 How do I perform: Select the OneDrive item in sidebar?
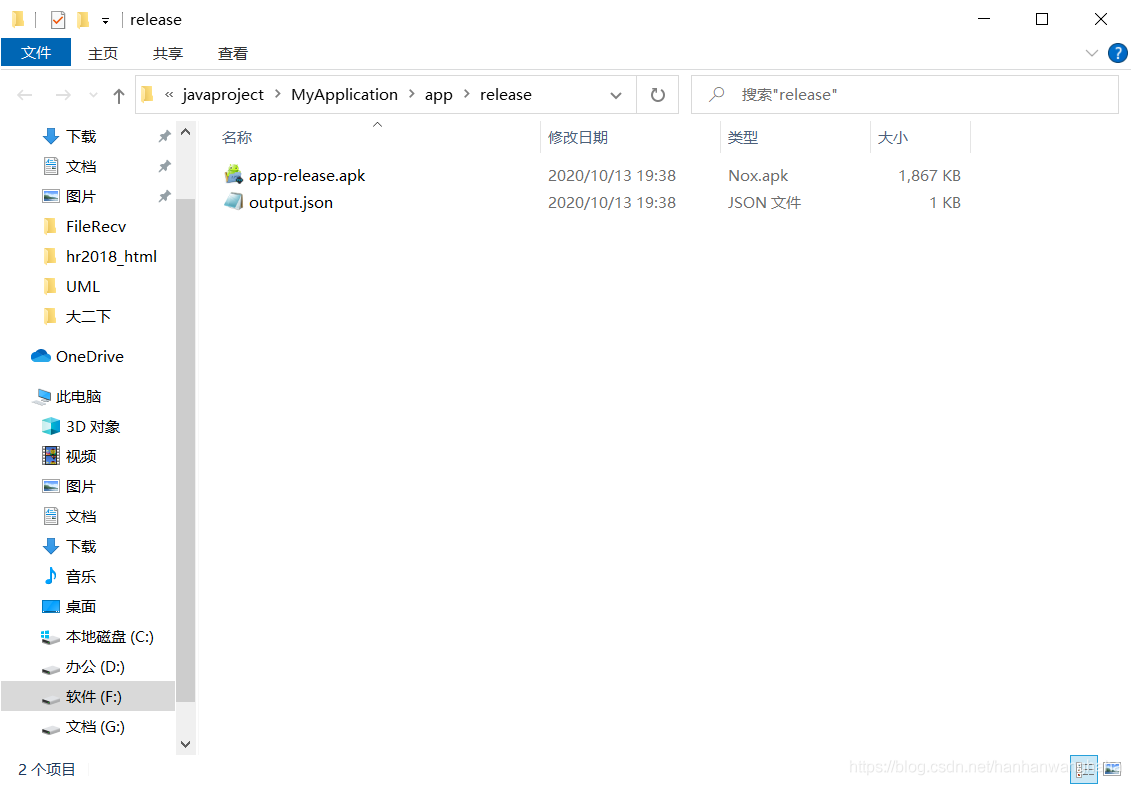click(85, 356)
